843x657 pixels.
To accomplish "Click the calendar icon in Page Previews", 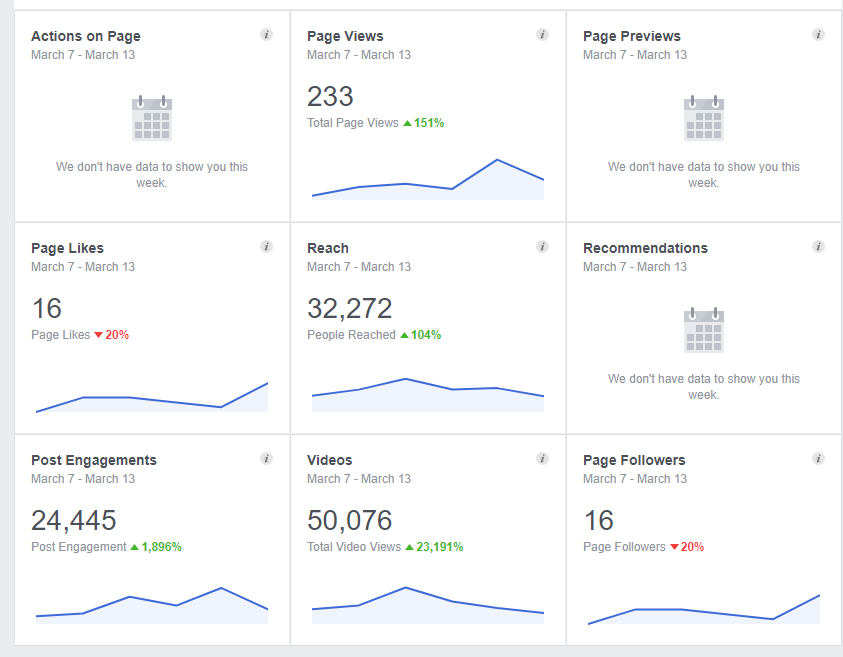I will (704, 118).
